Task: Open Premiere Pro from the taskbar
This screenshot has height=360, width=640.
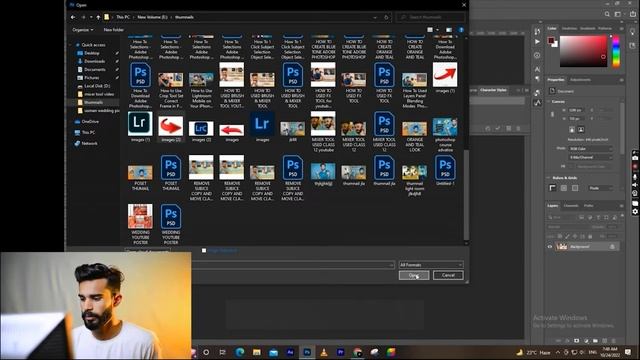Action: (x=340, y=352)
